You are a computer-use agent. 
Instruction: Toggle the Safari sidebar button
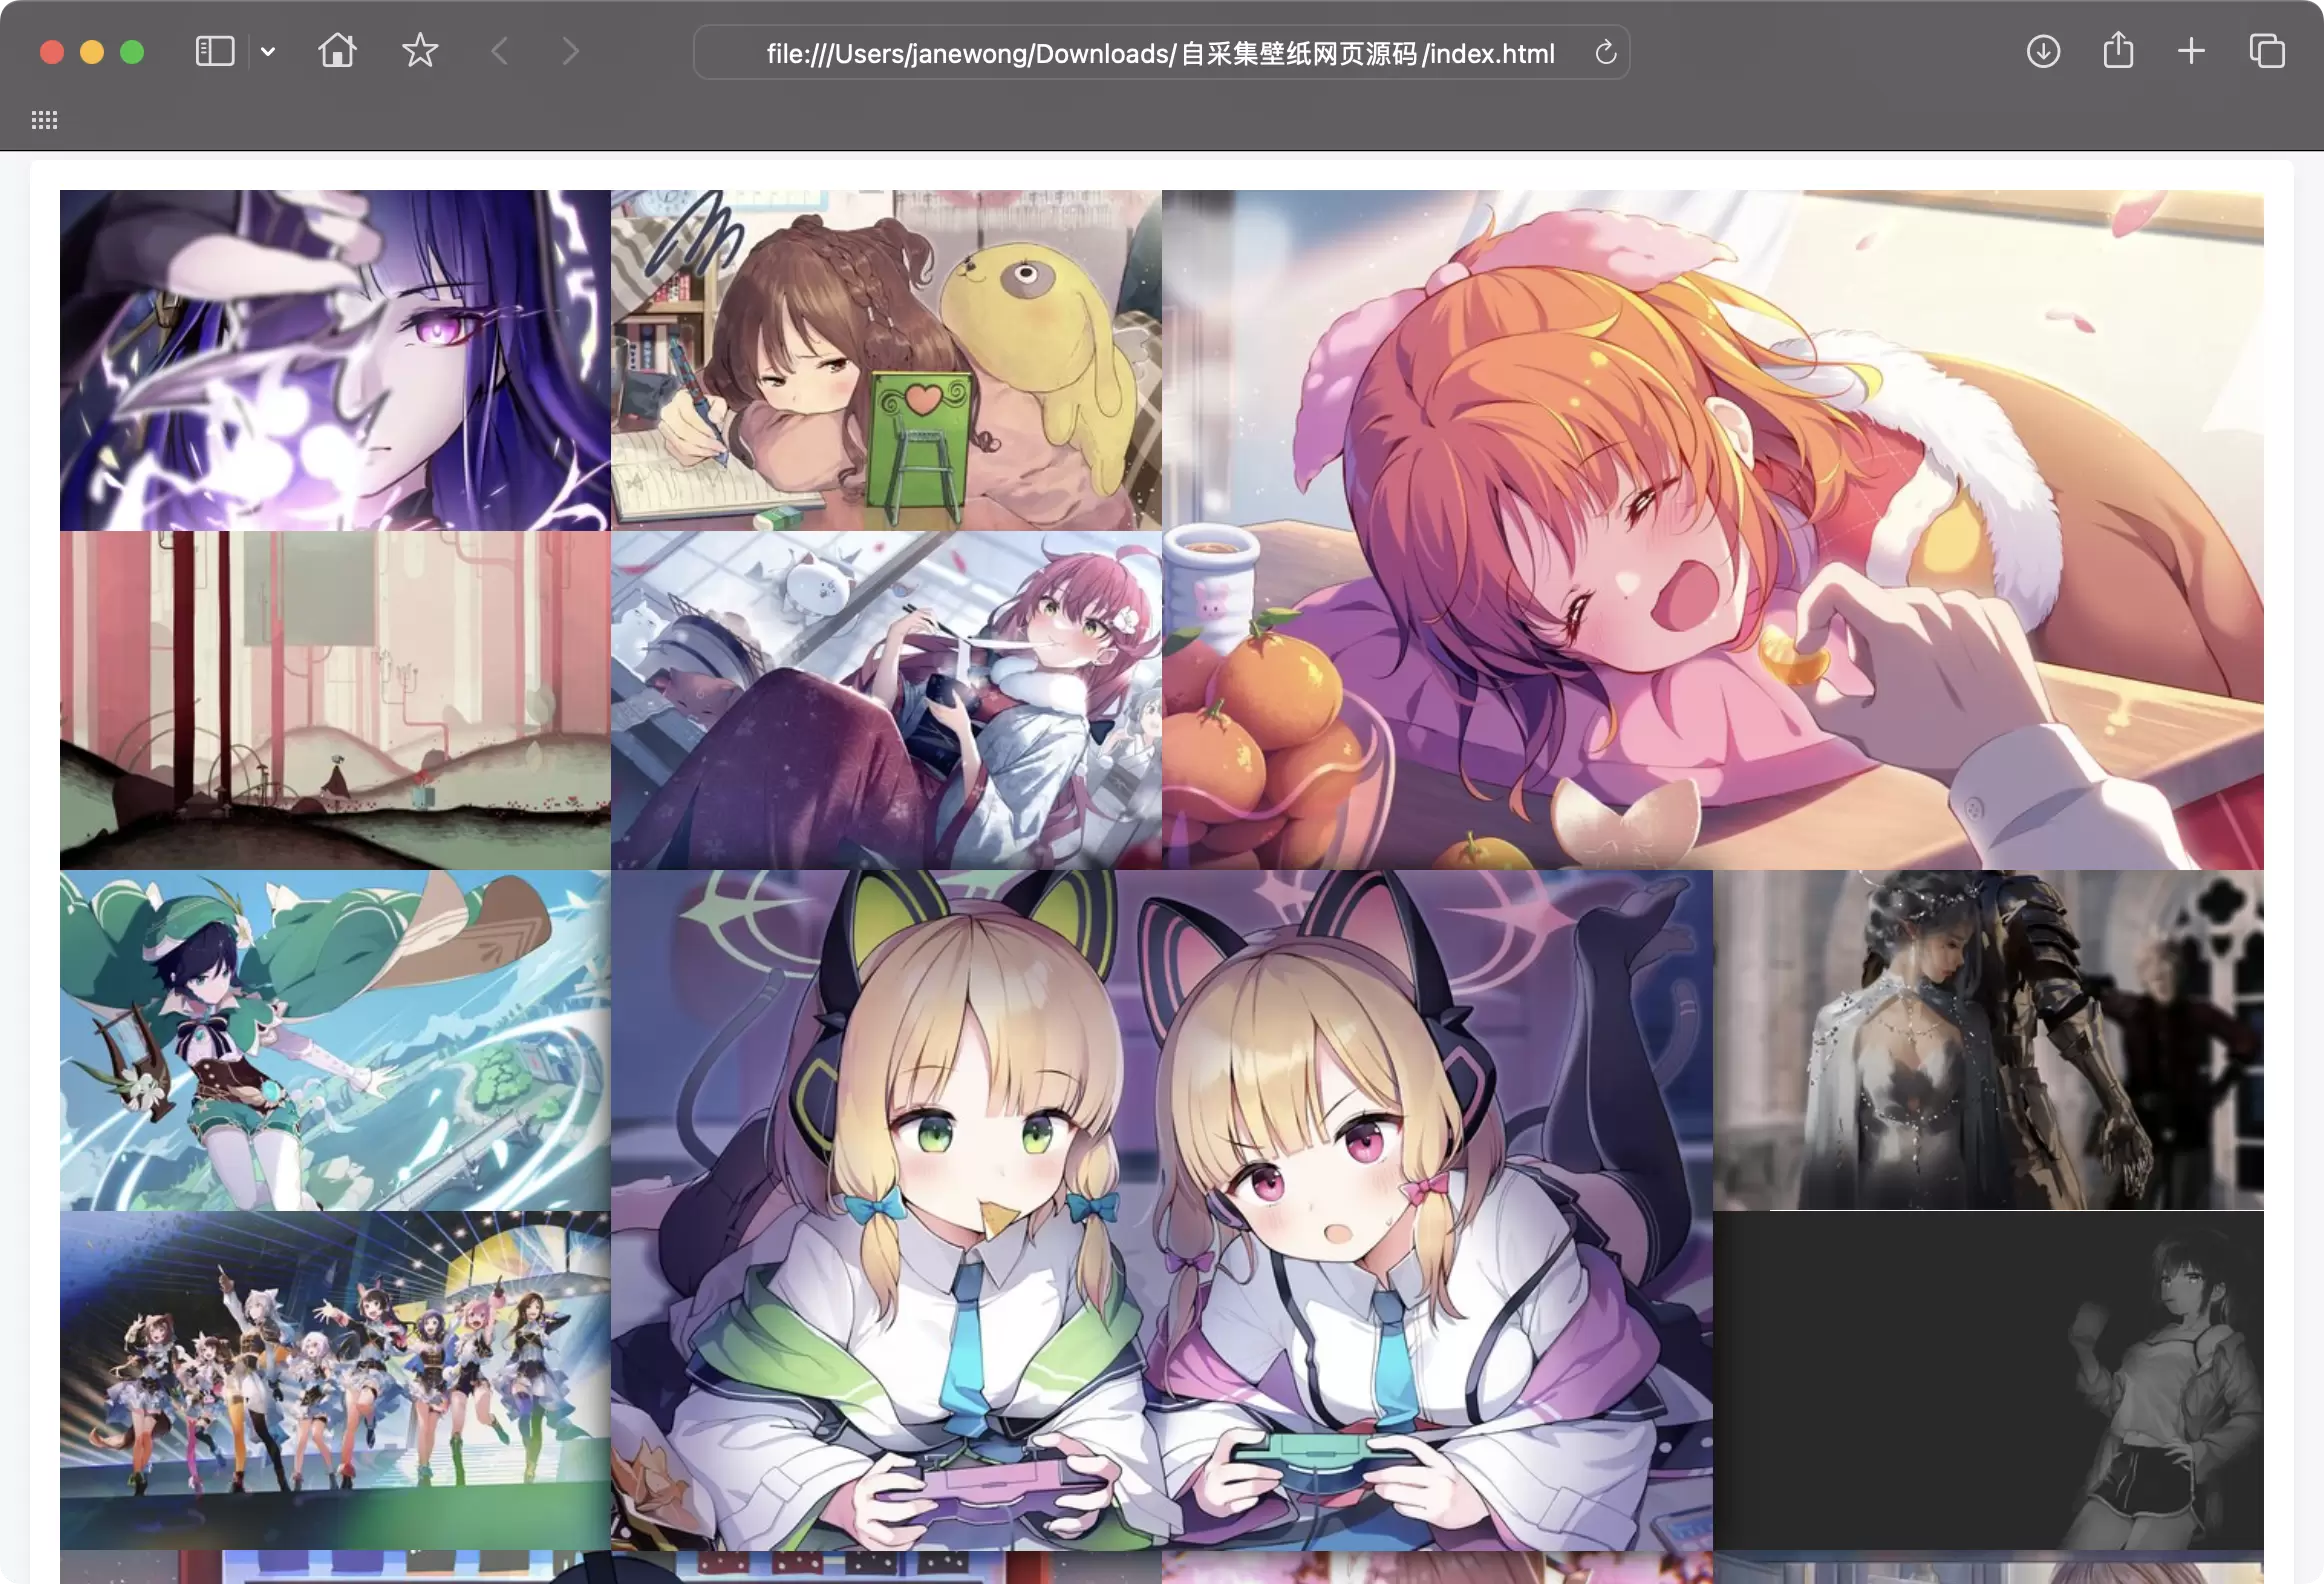[x=215, y=51]
